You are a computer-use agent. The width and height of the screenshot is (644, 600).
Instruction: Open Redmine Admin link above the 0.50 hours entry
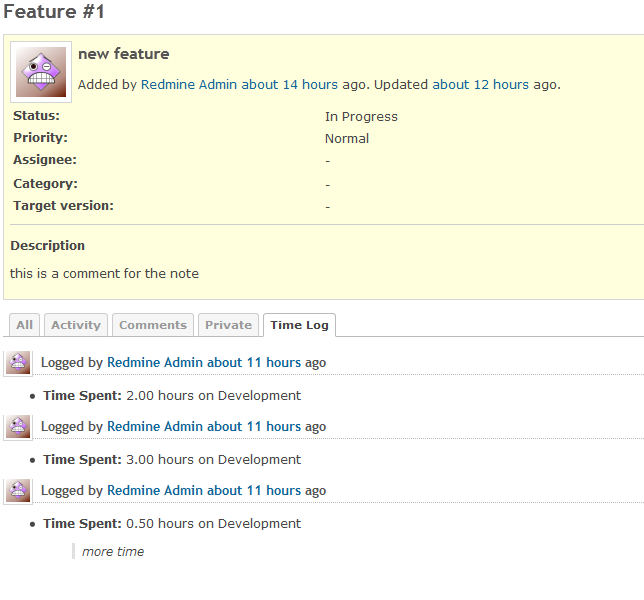coord(155,491)
